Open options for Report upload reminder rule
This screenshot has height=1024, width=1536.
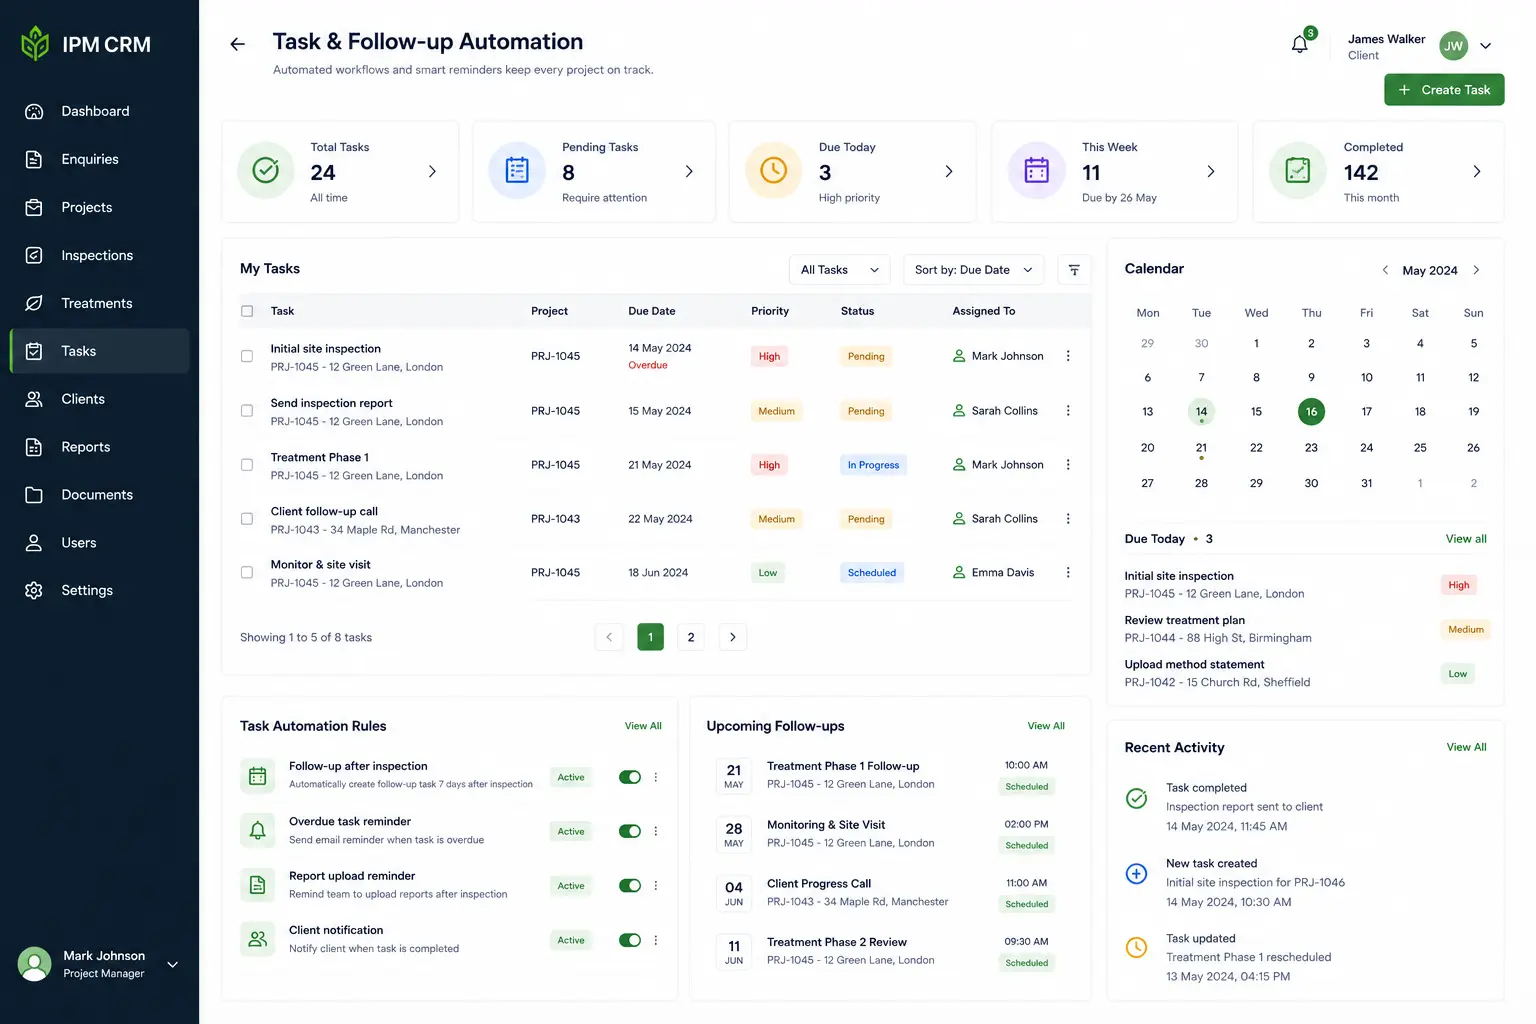coord(656,886)
